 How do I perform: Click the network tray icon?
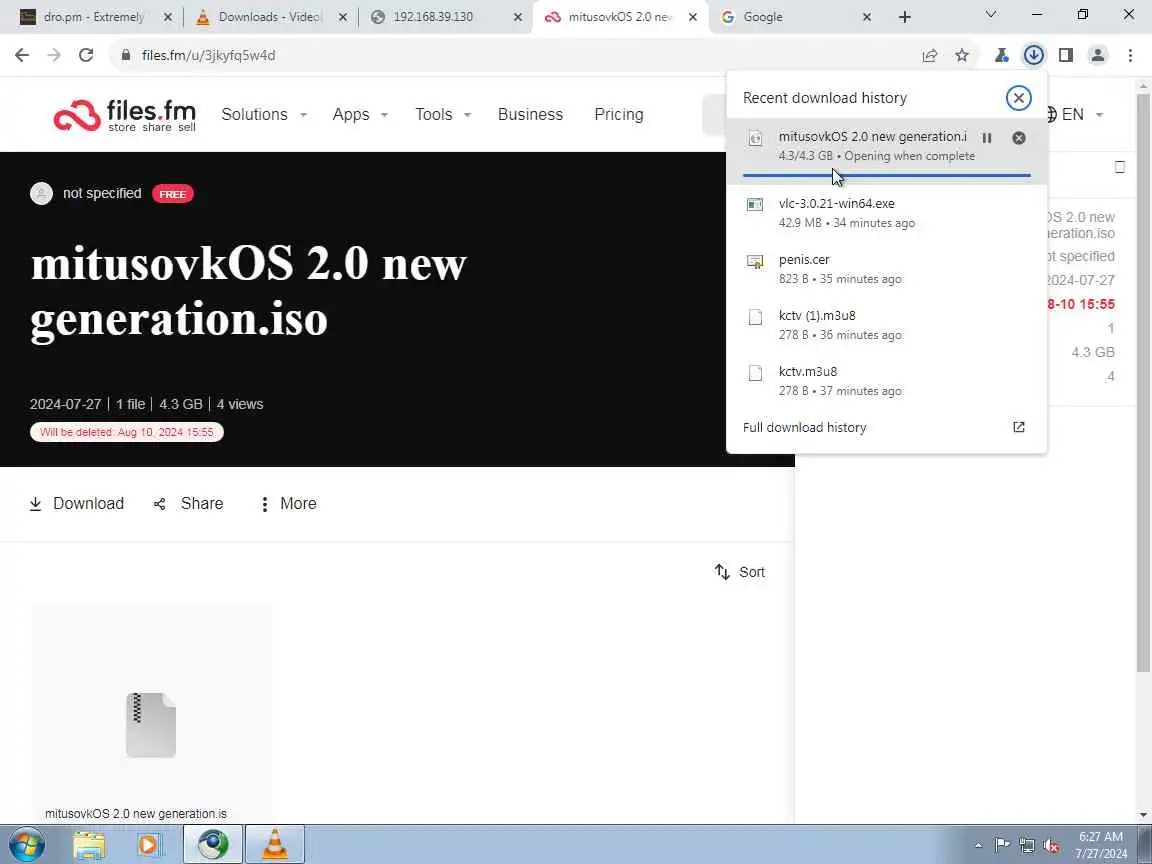tap(1027, 845)
